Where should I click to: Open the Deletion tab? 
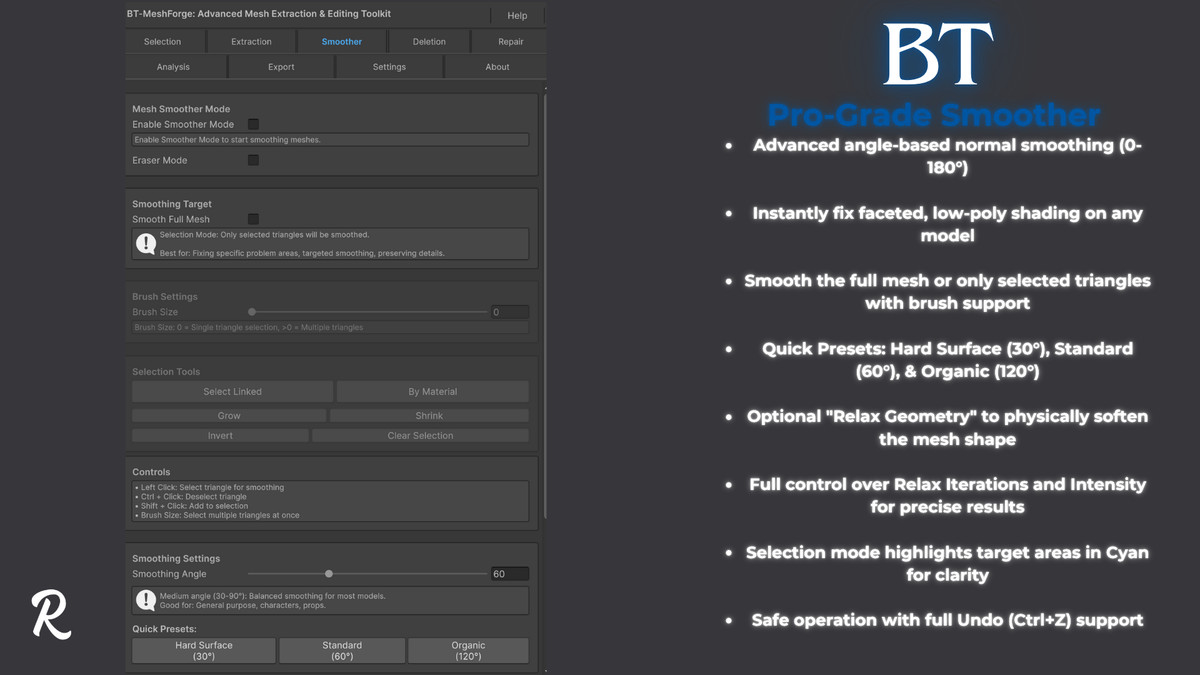pyautogui.click(x=428, y=41)
